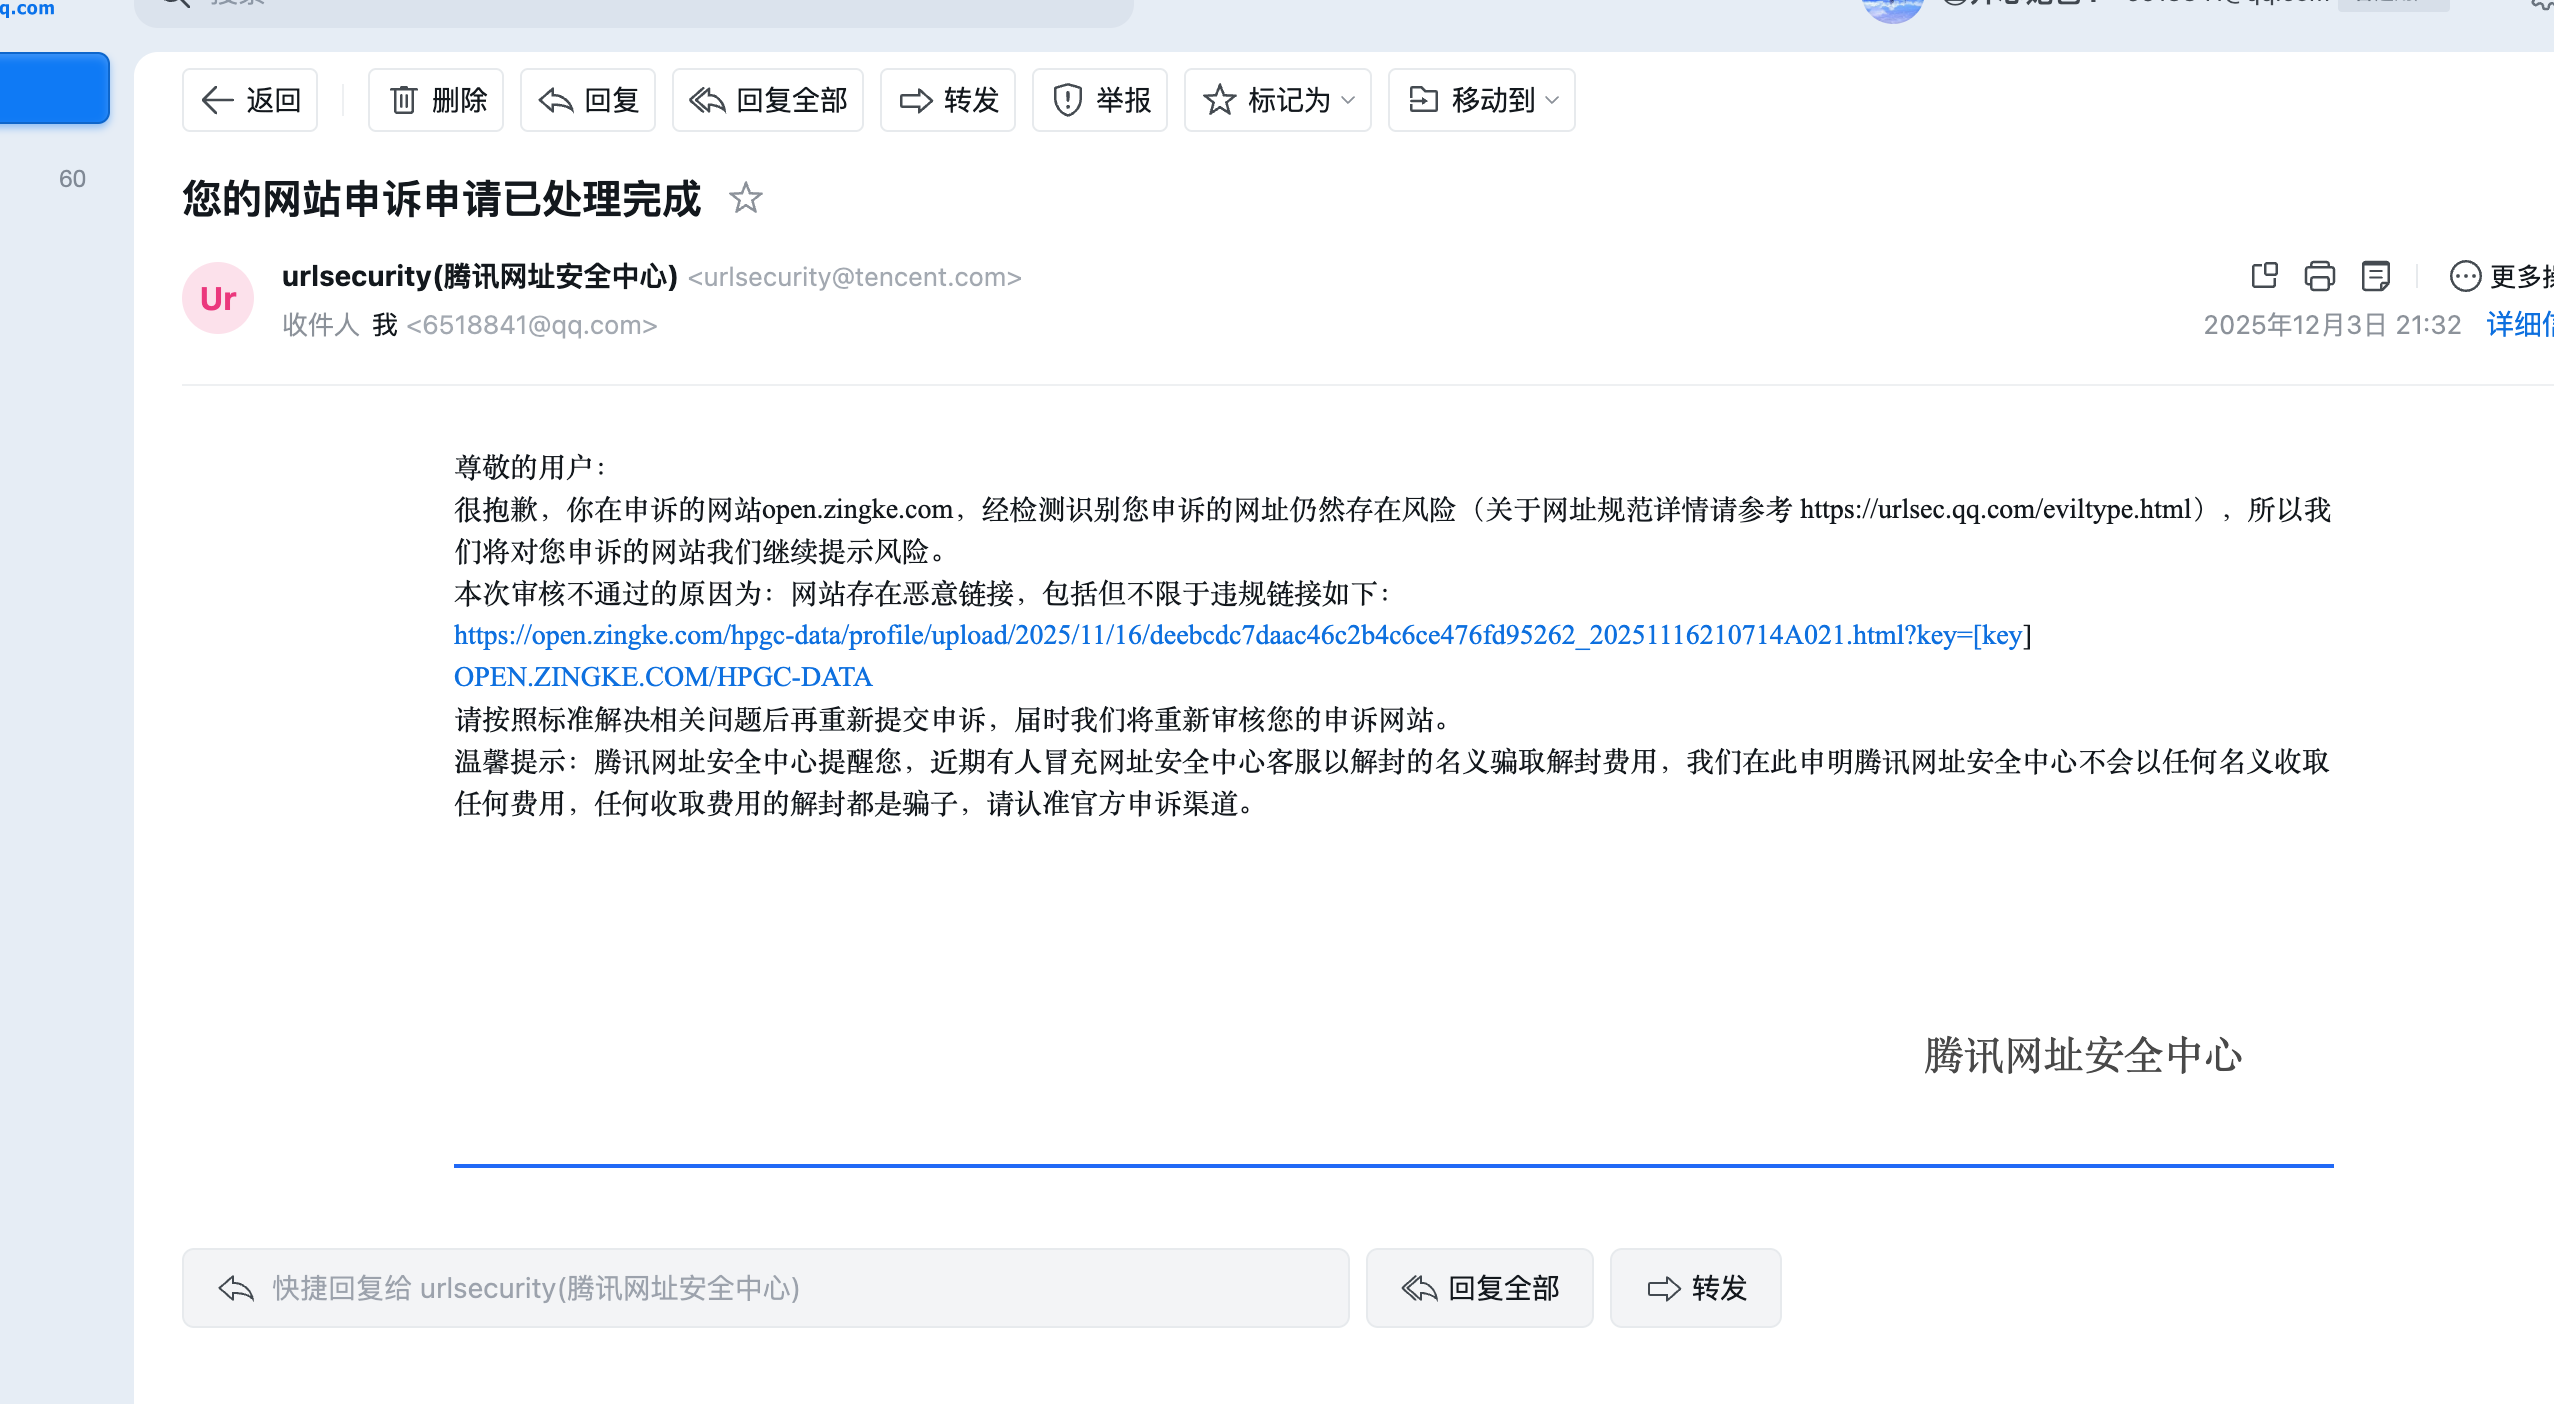Delete this email with trash icon

coord(436,100)
